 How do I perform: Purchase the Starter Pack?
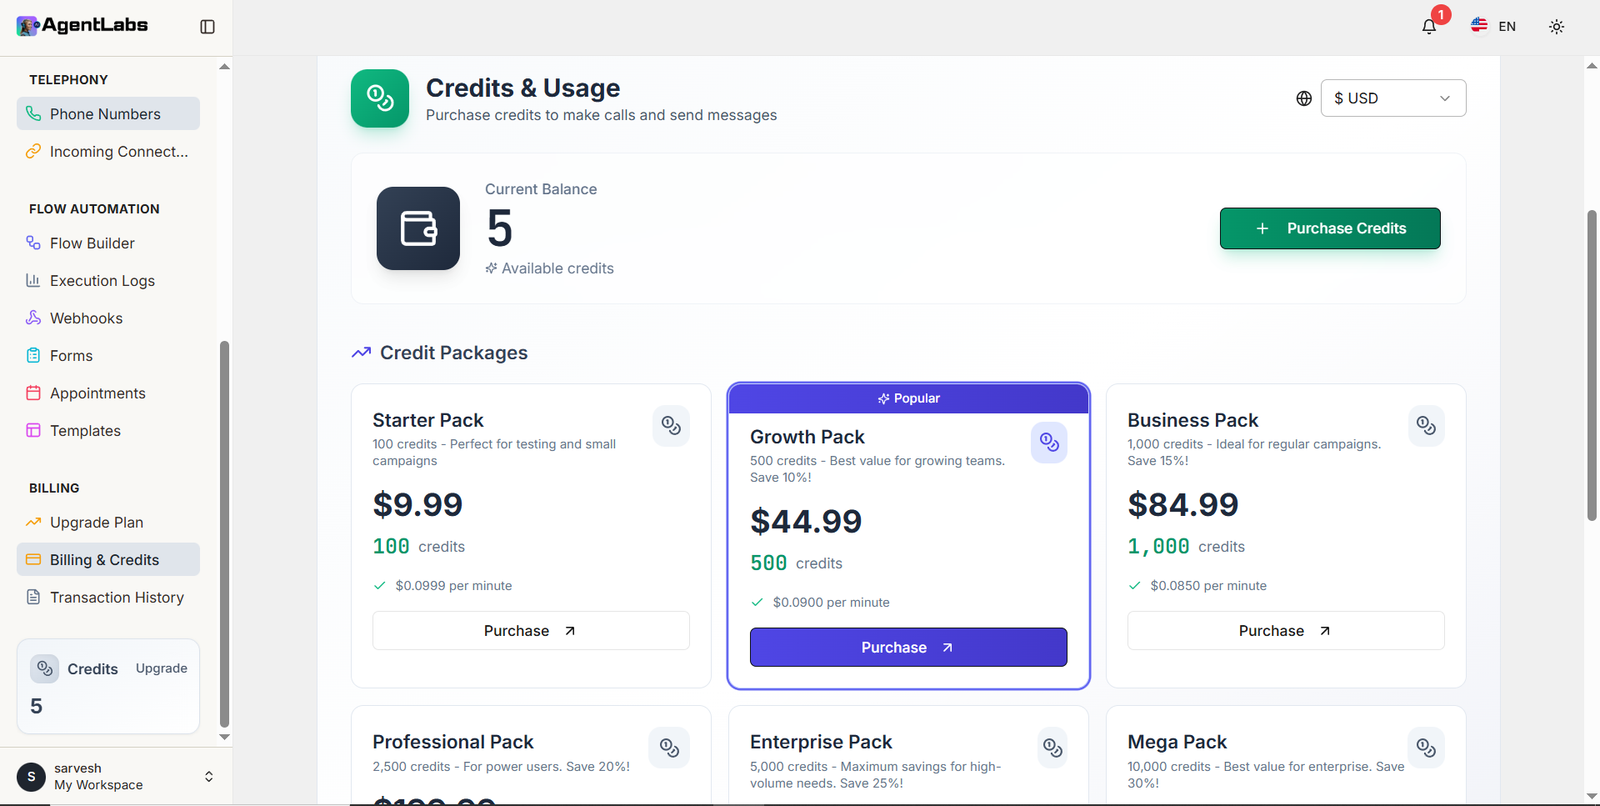531,631
